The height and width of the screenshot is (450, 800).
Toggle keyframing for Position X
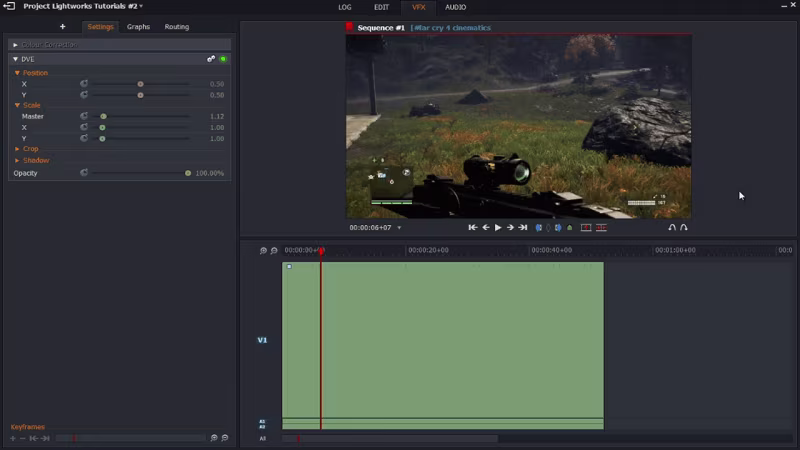tap(84, 84)
